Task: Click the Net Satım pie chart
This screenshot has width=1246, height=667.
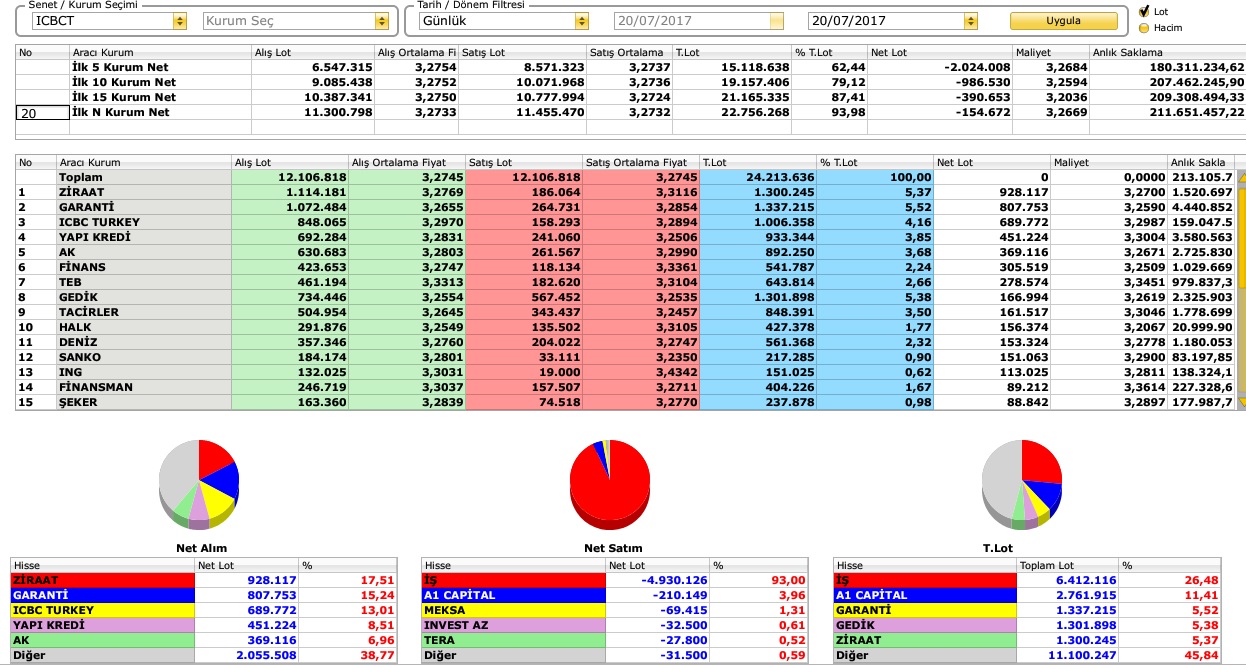Action: tap(610, 483)
